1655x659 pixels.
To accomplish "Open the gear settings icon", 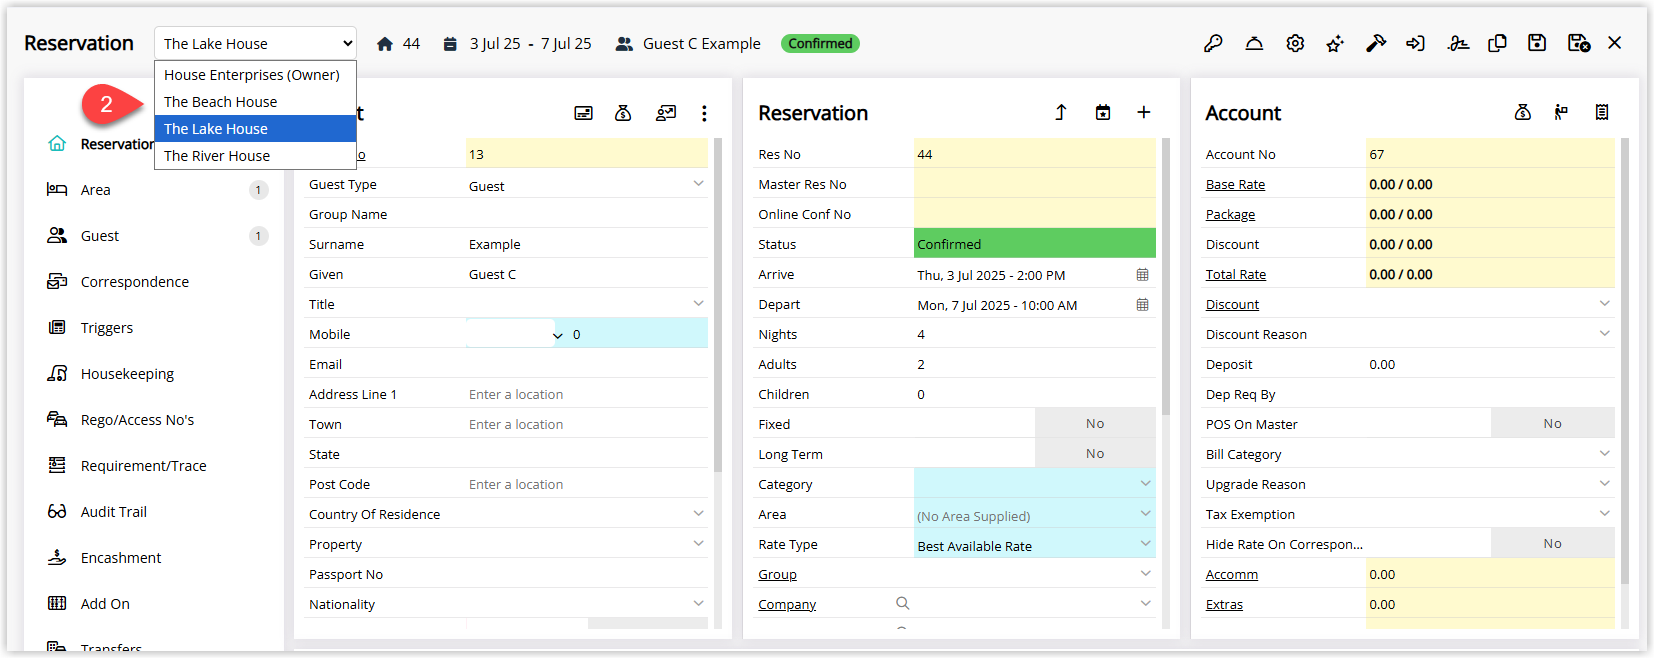I will 1295,43.
